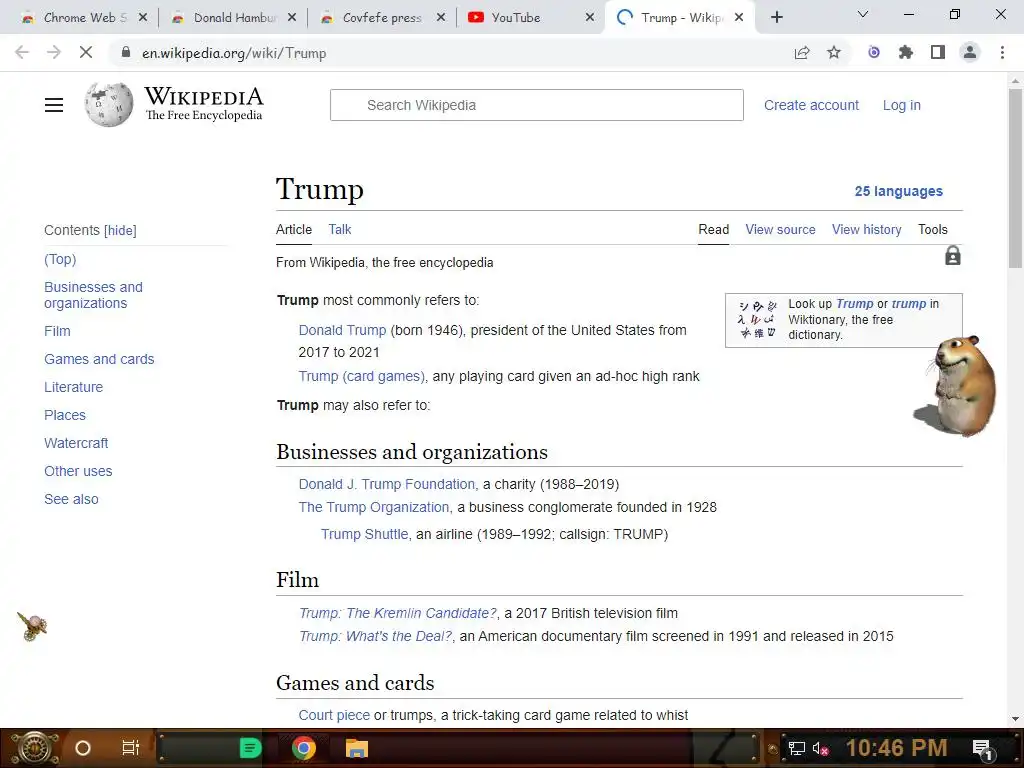Image resolution: width=1024 pixels, height=768 pixels.
Task: Bookmark this tab with the star
Action: coord(833,52)
